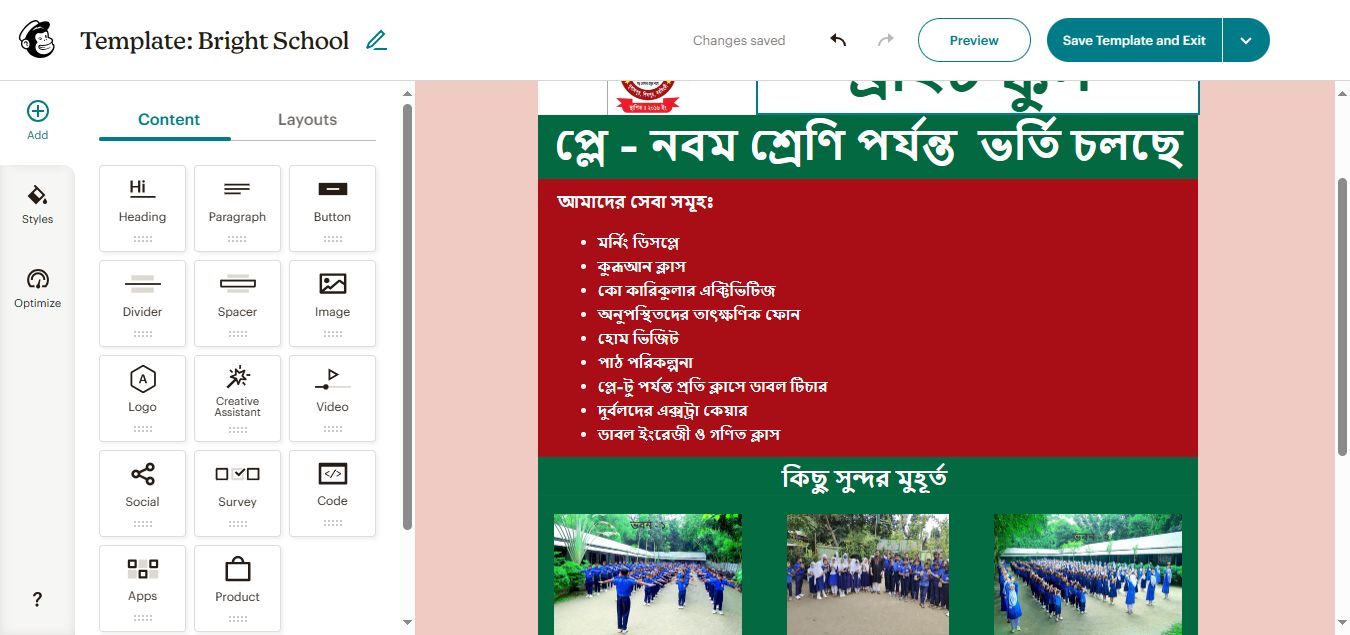1350x635 pixels.
Task: Undo the last change
Action: point(838,40)
